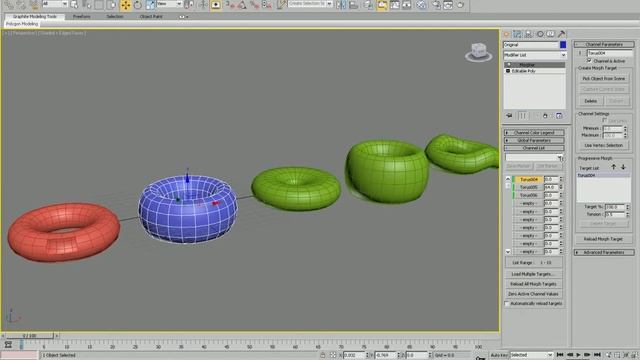Collapse the Channel Parameters rollout
The image size is (640, 360).
coord(604,44)
